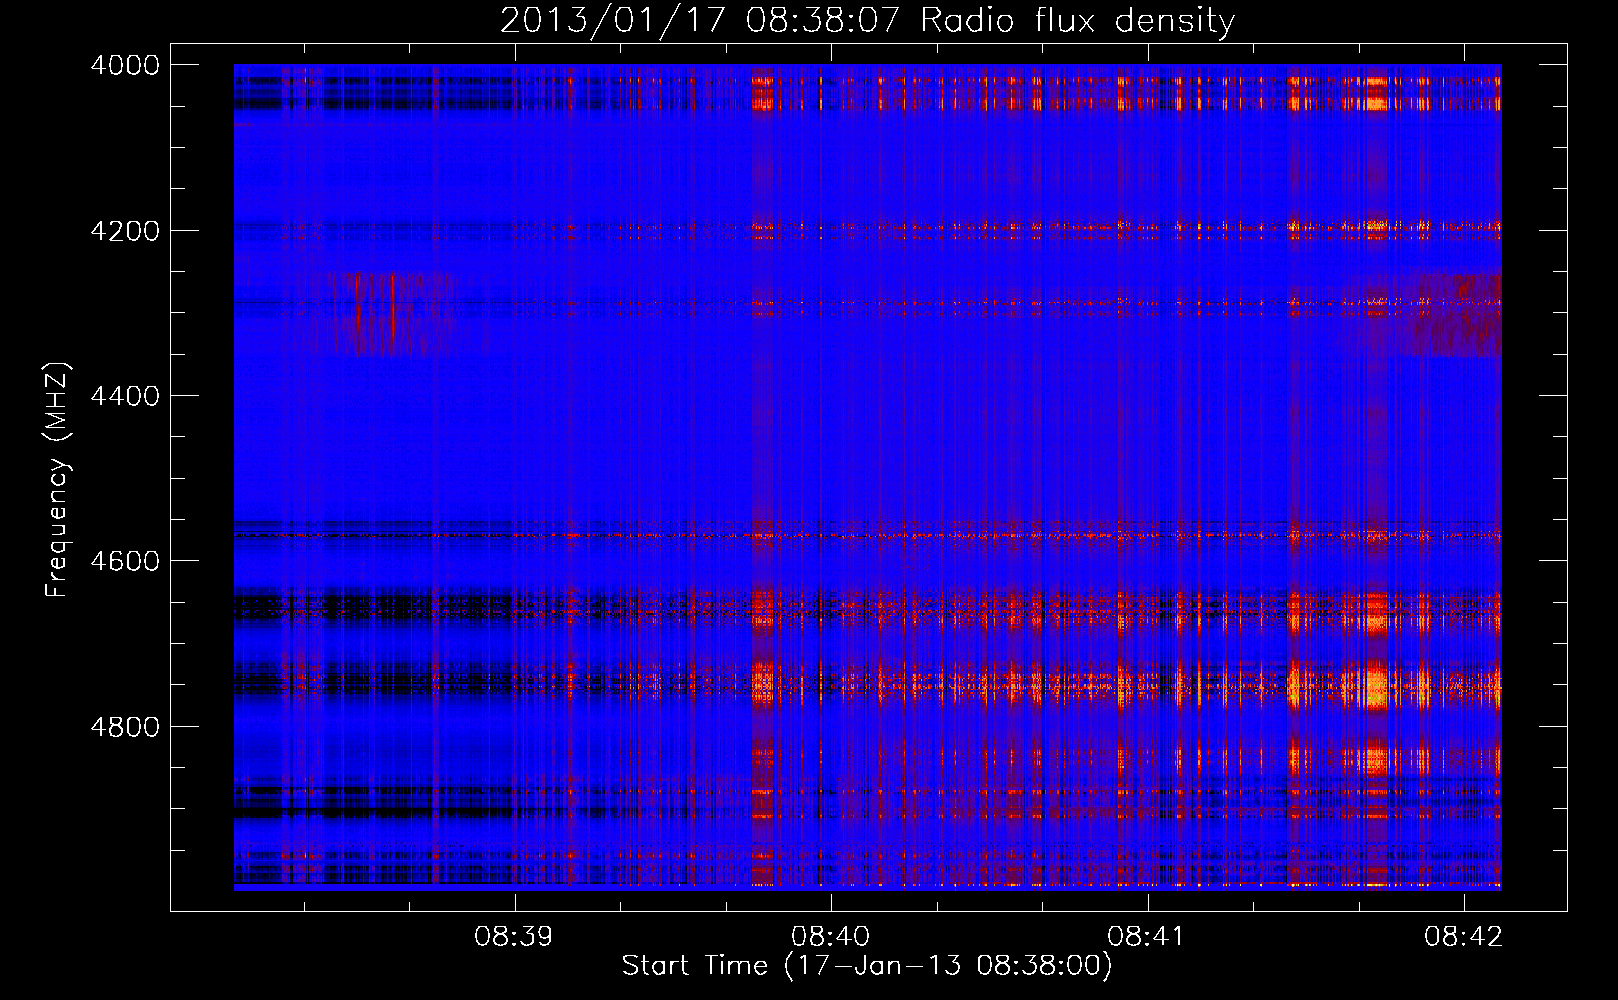Click the 08:39 time axis label
The image size is (1618, 1000).
coord(514,937)
